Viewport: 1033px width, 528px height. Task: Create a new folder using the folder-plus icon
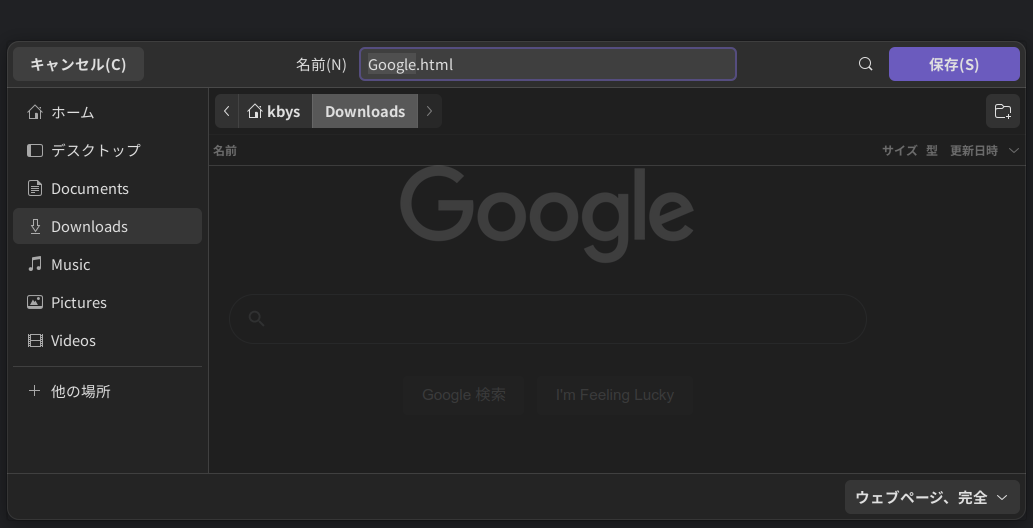[1003, 111]
